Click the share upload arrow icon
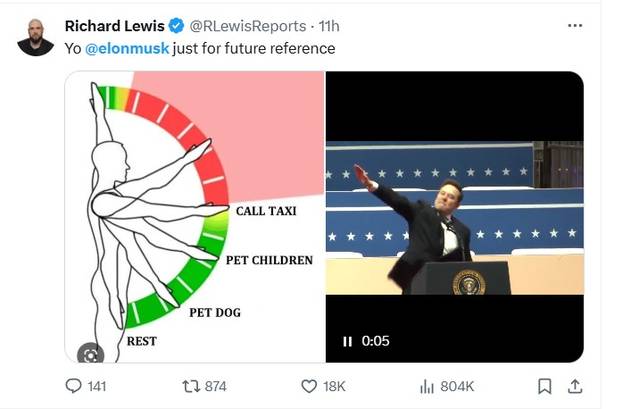The width and height of the screenshot is (622, 409). coord(575,386)
